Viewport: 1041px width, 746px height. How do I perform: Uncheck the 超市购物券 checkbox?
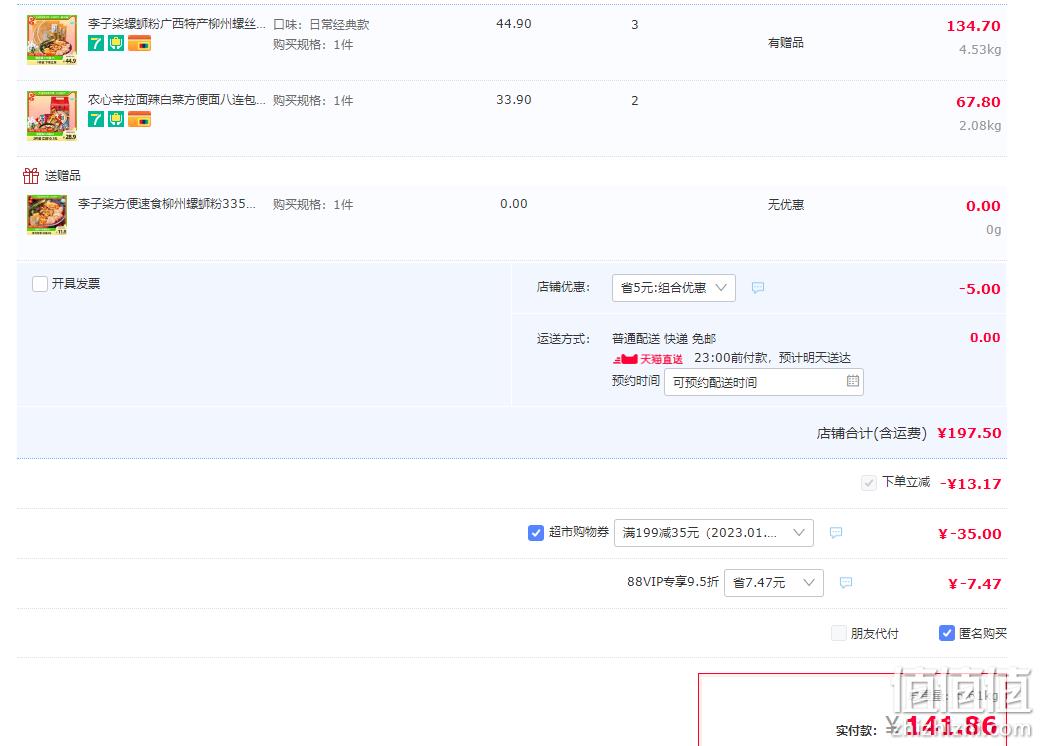point(536,532)
